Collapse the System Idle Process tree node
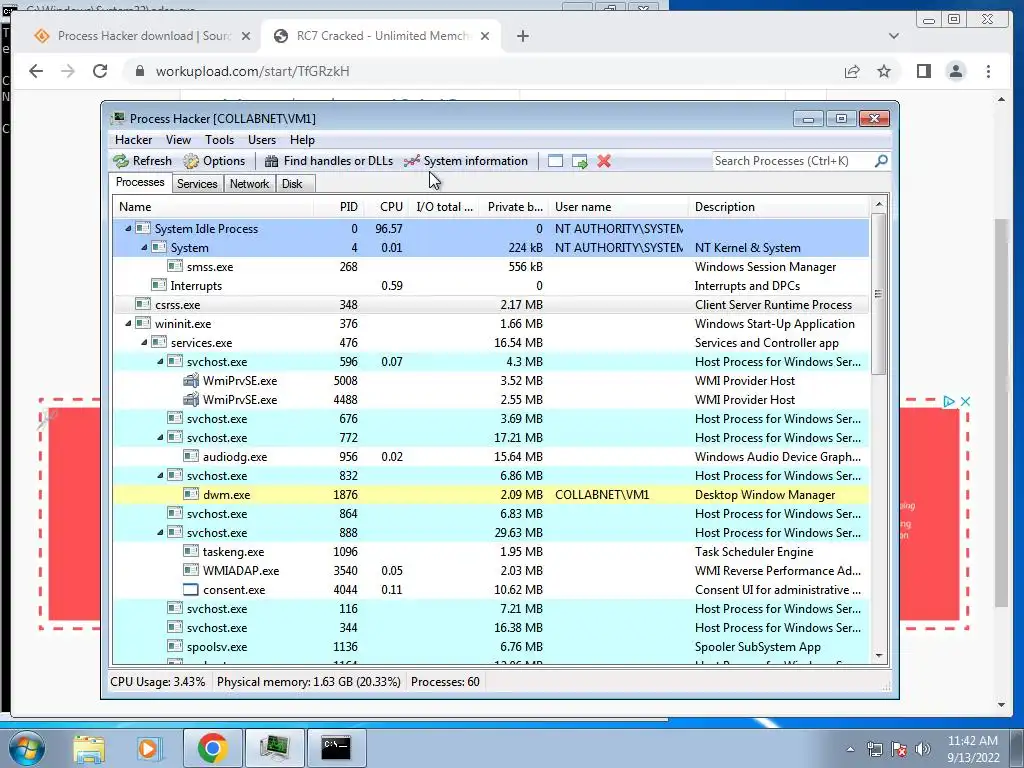This screenshot has width=1024, height=768. (128, 229)
